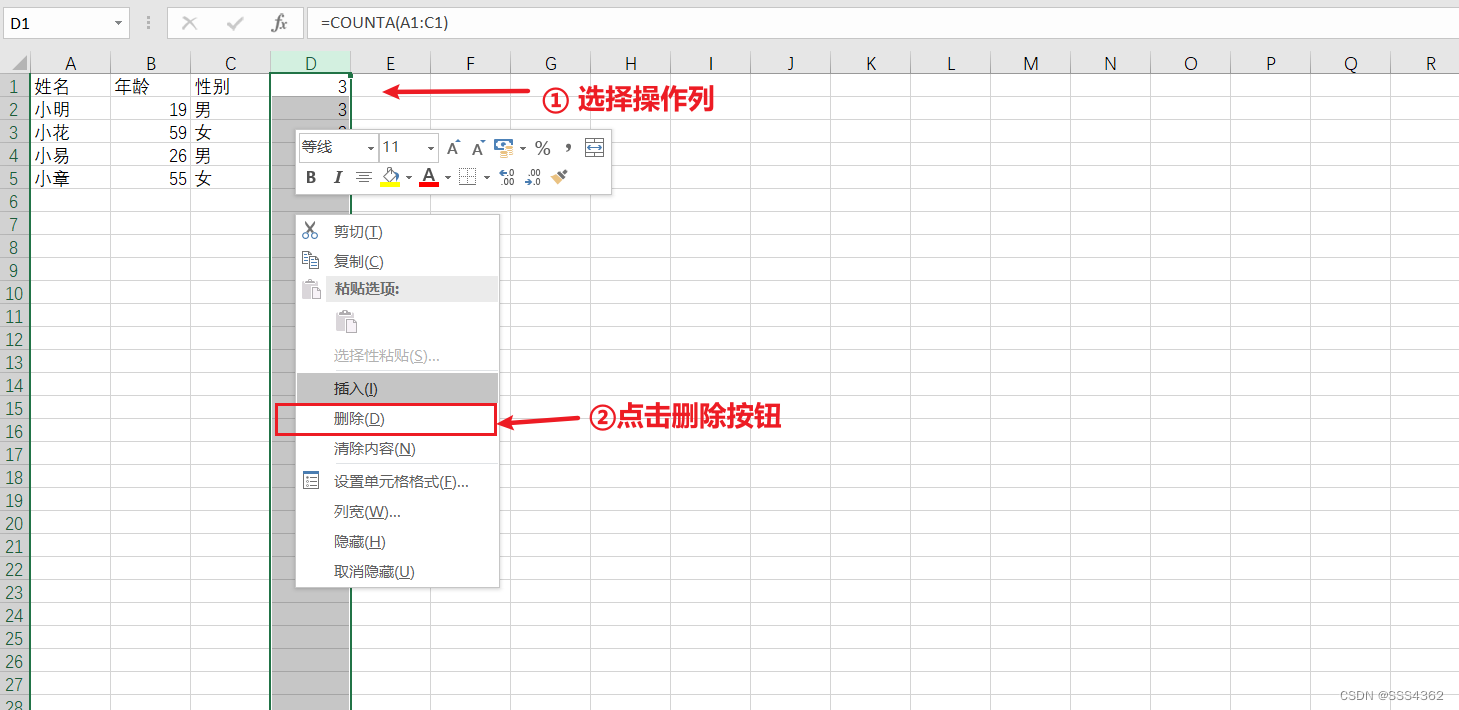Apply percent style format
The height and width of the screenshot is (710, 1459).
(x=543, y=148)
